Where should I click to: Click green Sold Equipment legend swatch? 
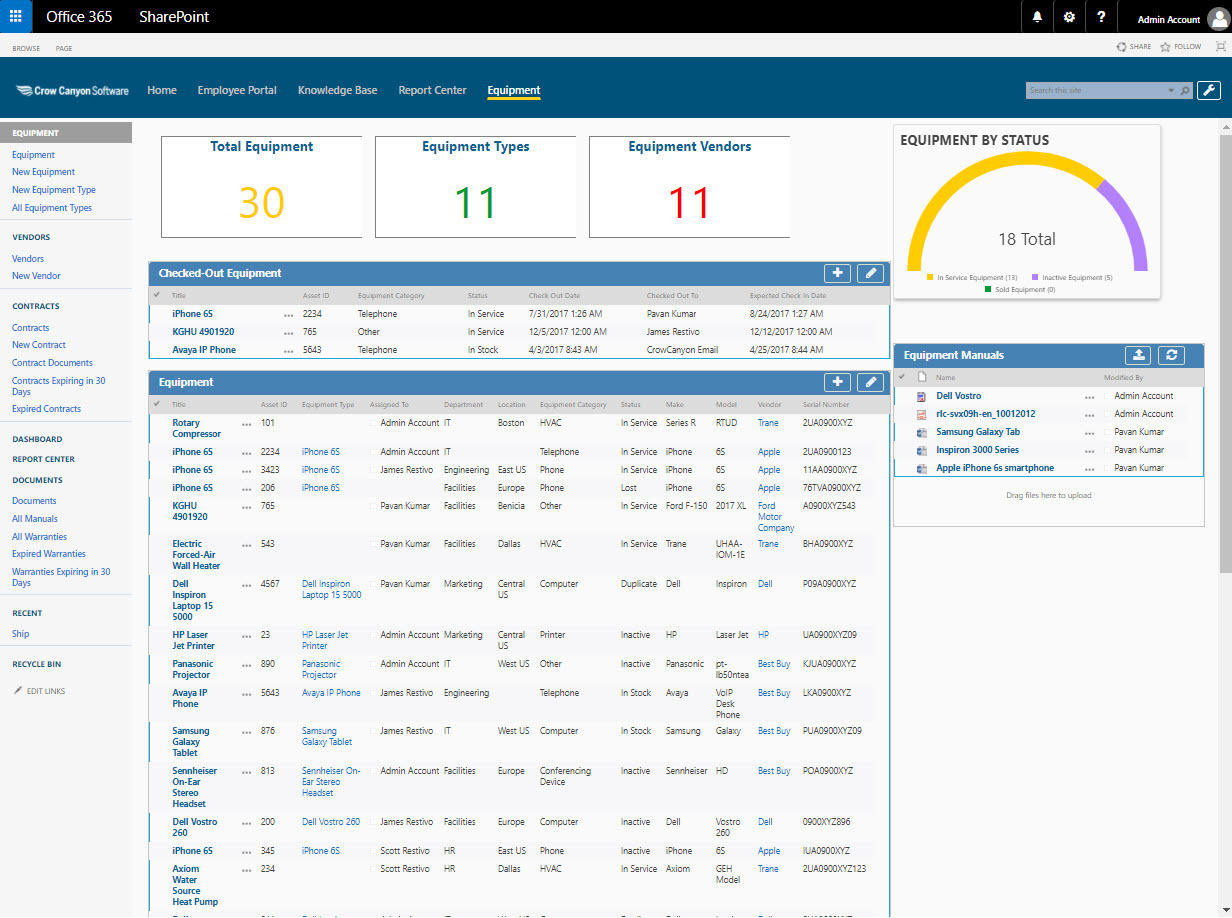point(987,289)
